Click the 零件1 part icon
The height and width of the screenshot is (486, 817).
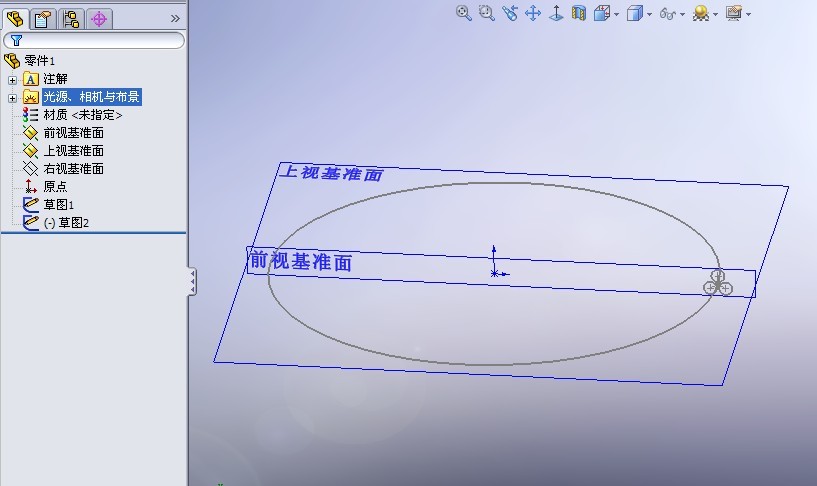click(12, 60)
